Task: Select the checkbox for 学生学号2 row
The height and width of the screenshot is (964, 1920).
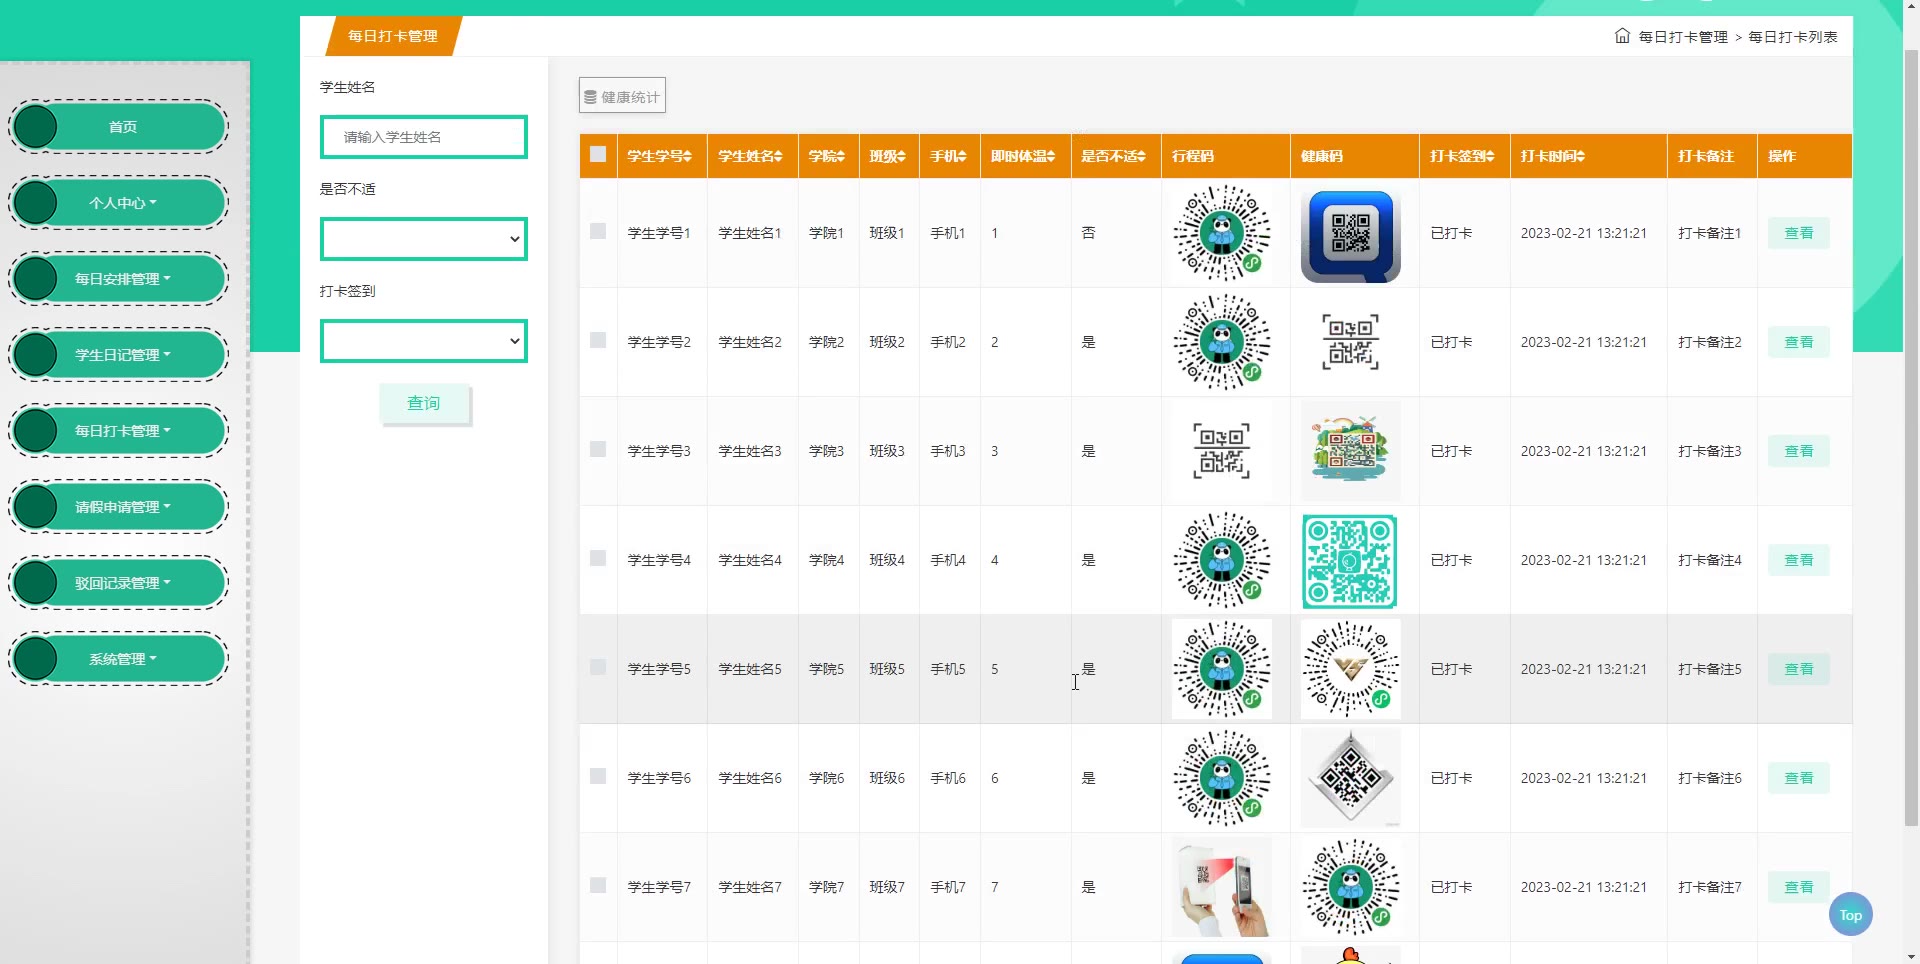Action: [x=598, y=340]
